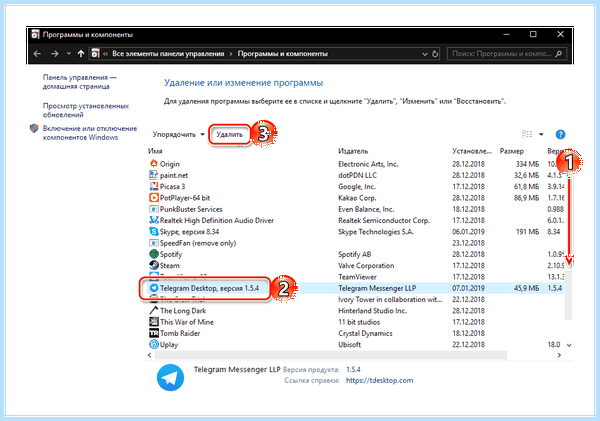Image resolution: width=600 pixels, height=421 pixels.
Task: Go up one level arrow
Action: tap(81, 54)
